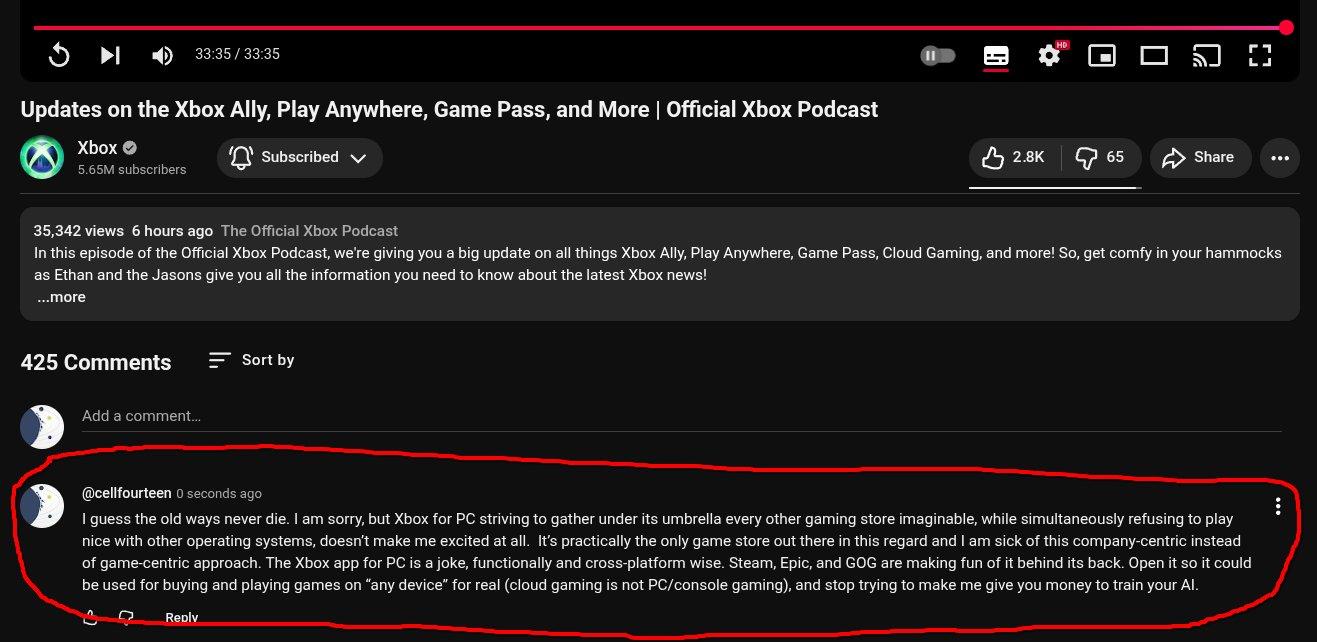
Task: Click the 33:35 / 33:35 time display
Action: [x=237, y=54]
